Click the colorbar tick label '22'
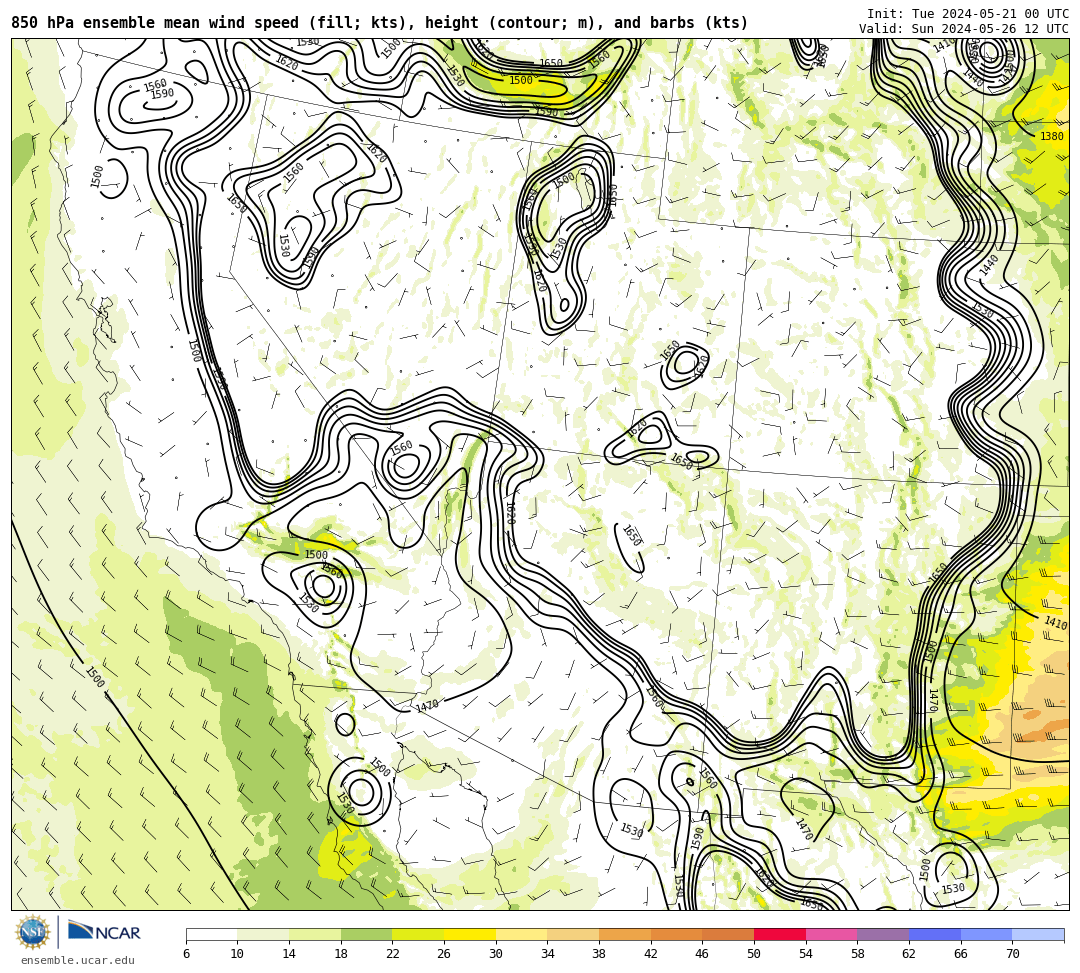This screenshot has width=1080, height=973. [393, 954]
